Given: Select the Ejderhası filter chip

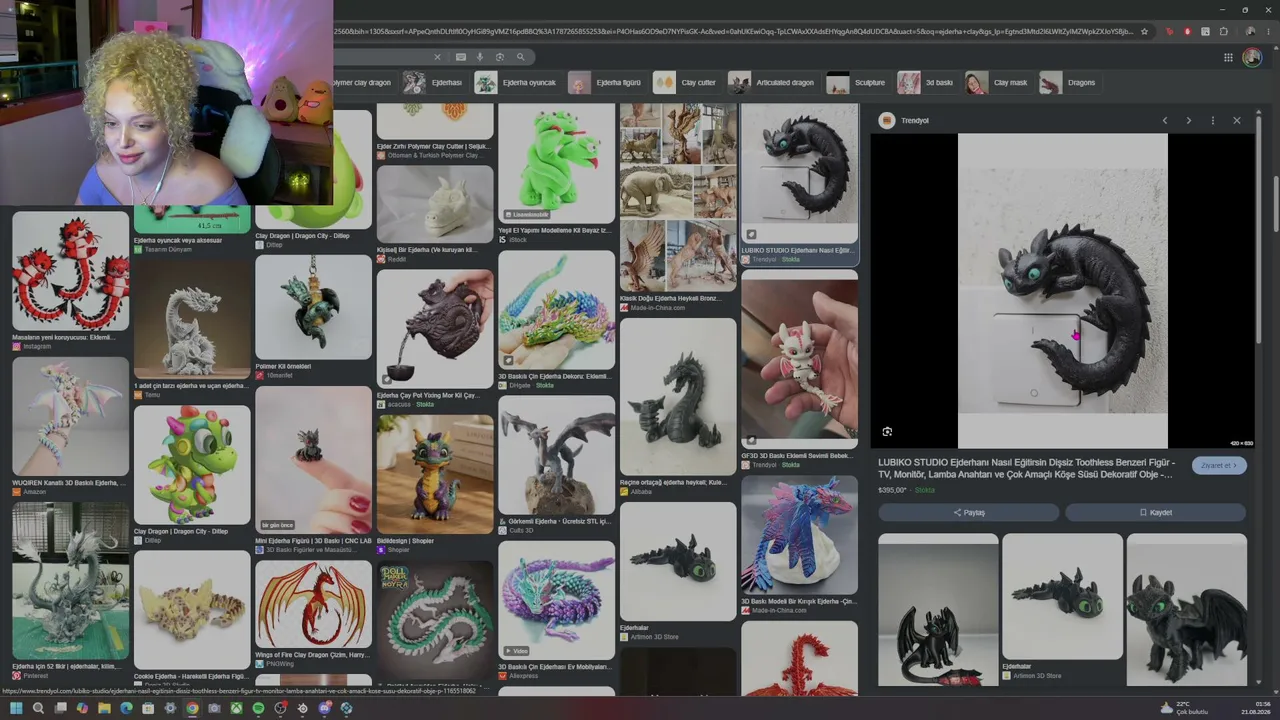Looking at the screenshot, I should [x=434, y=82].
